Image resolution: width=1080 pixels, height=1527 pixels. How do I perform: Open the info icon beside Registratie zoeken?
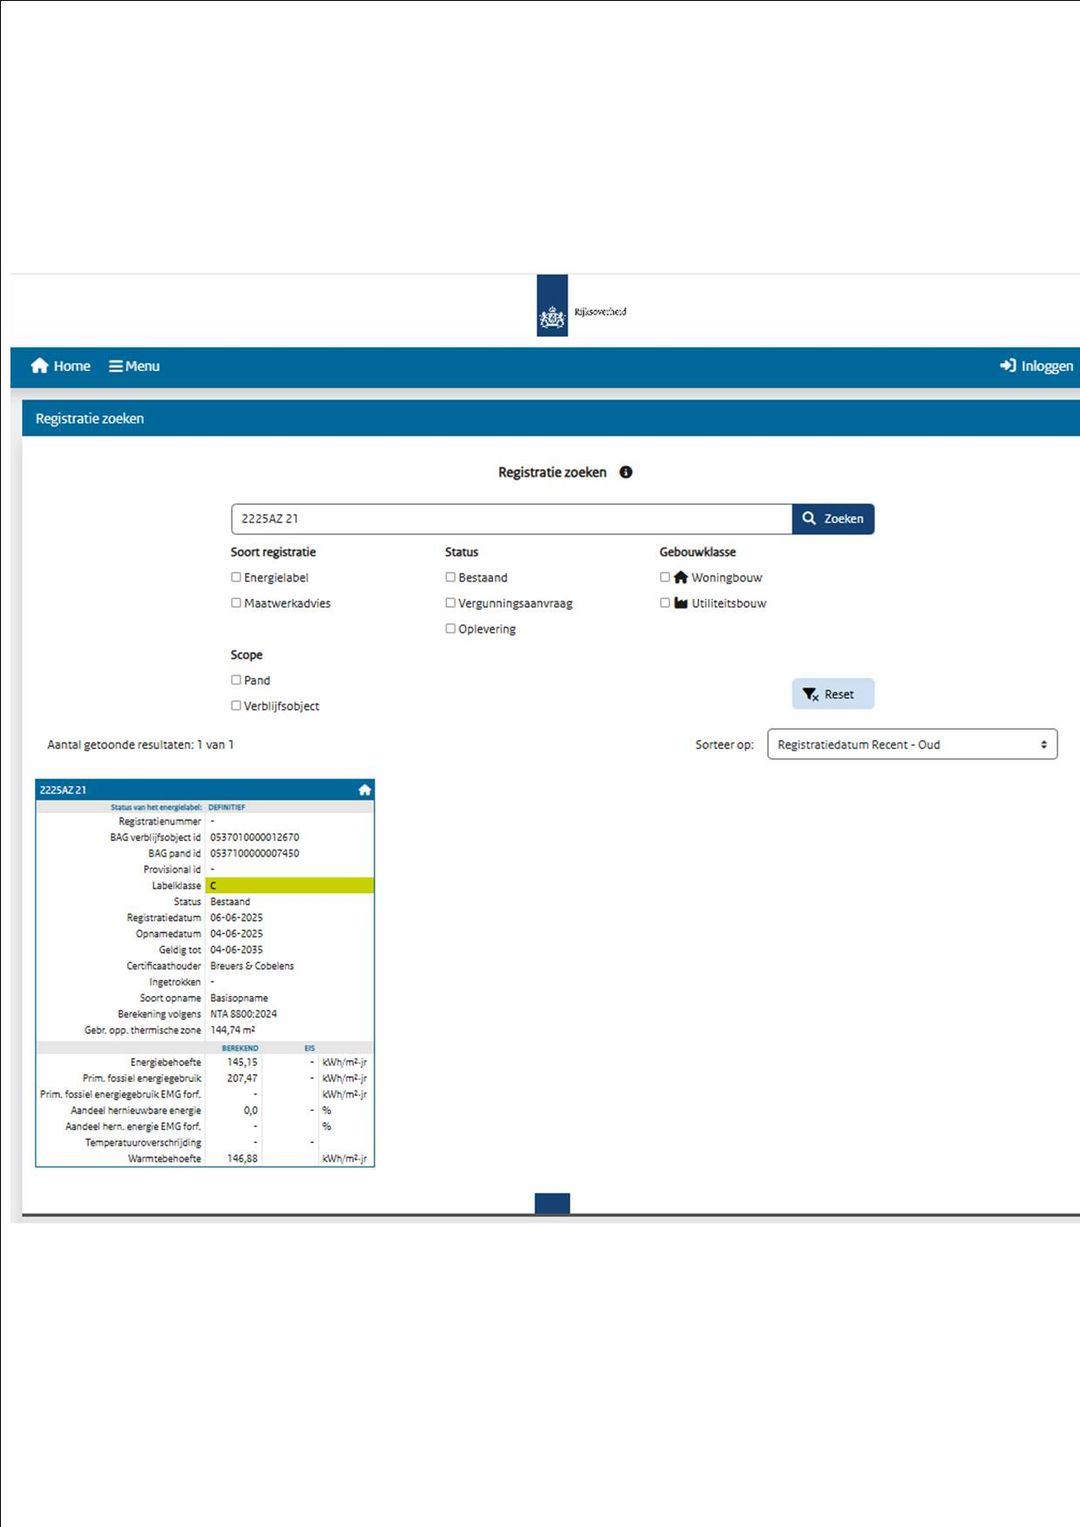pyautogui.click(x=626, y=472)
